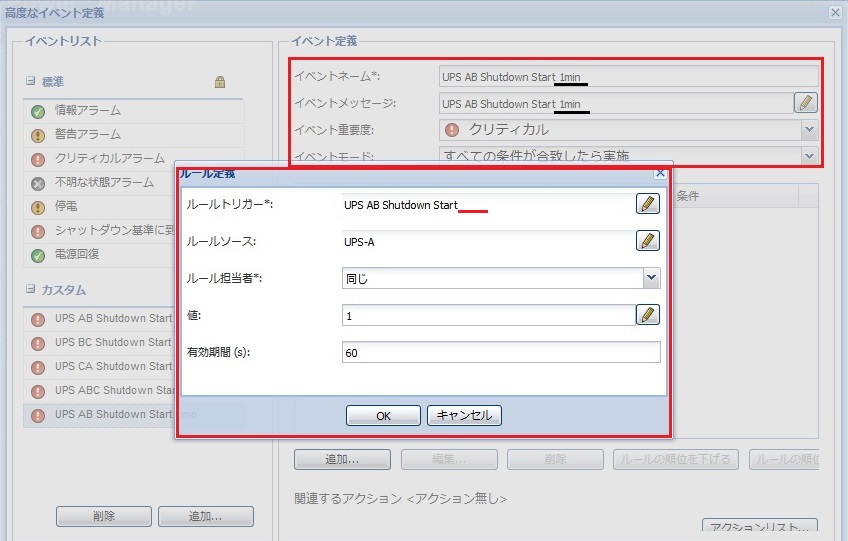
Task: Click pencil edit icon next to value field
Action: [648, 315]
